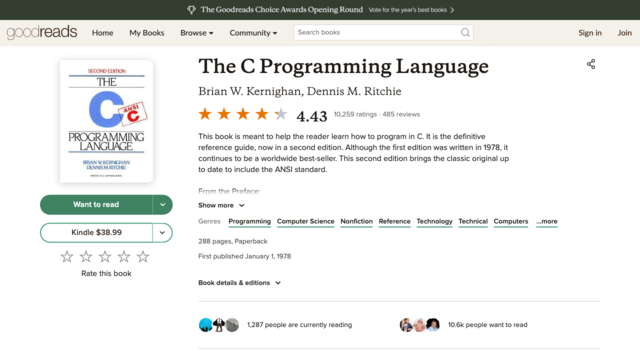
Task: Click the share icon beside the title
Action: point(591,64)
